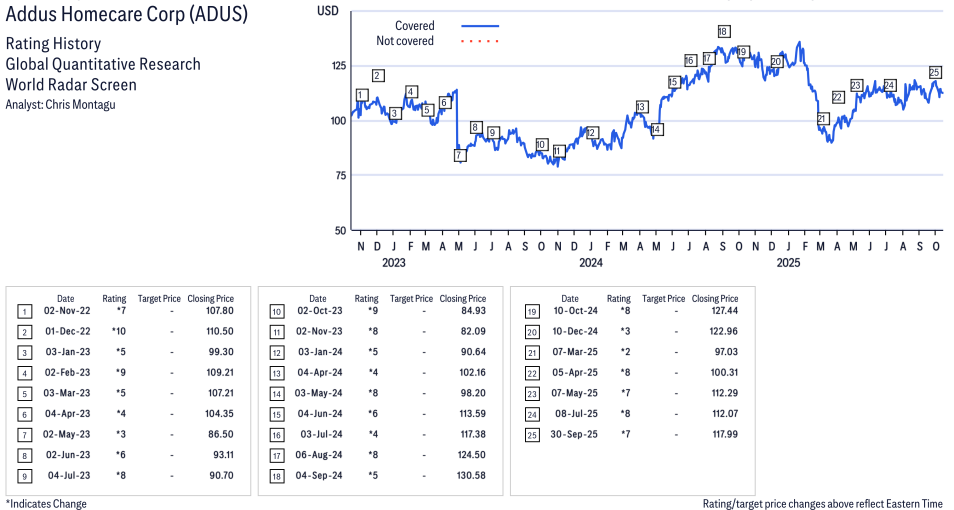Screen dimensions: 954x510
Task: Click the World Radar Screen heading
Action: click(x=71, y=84)
